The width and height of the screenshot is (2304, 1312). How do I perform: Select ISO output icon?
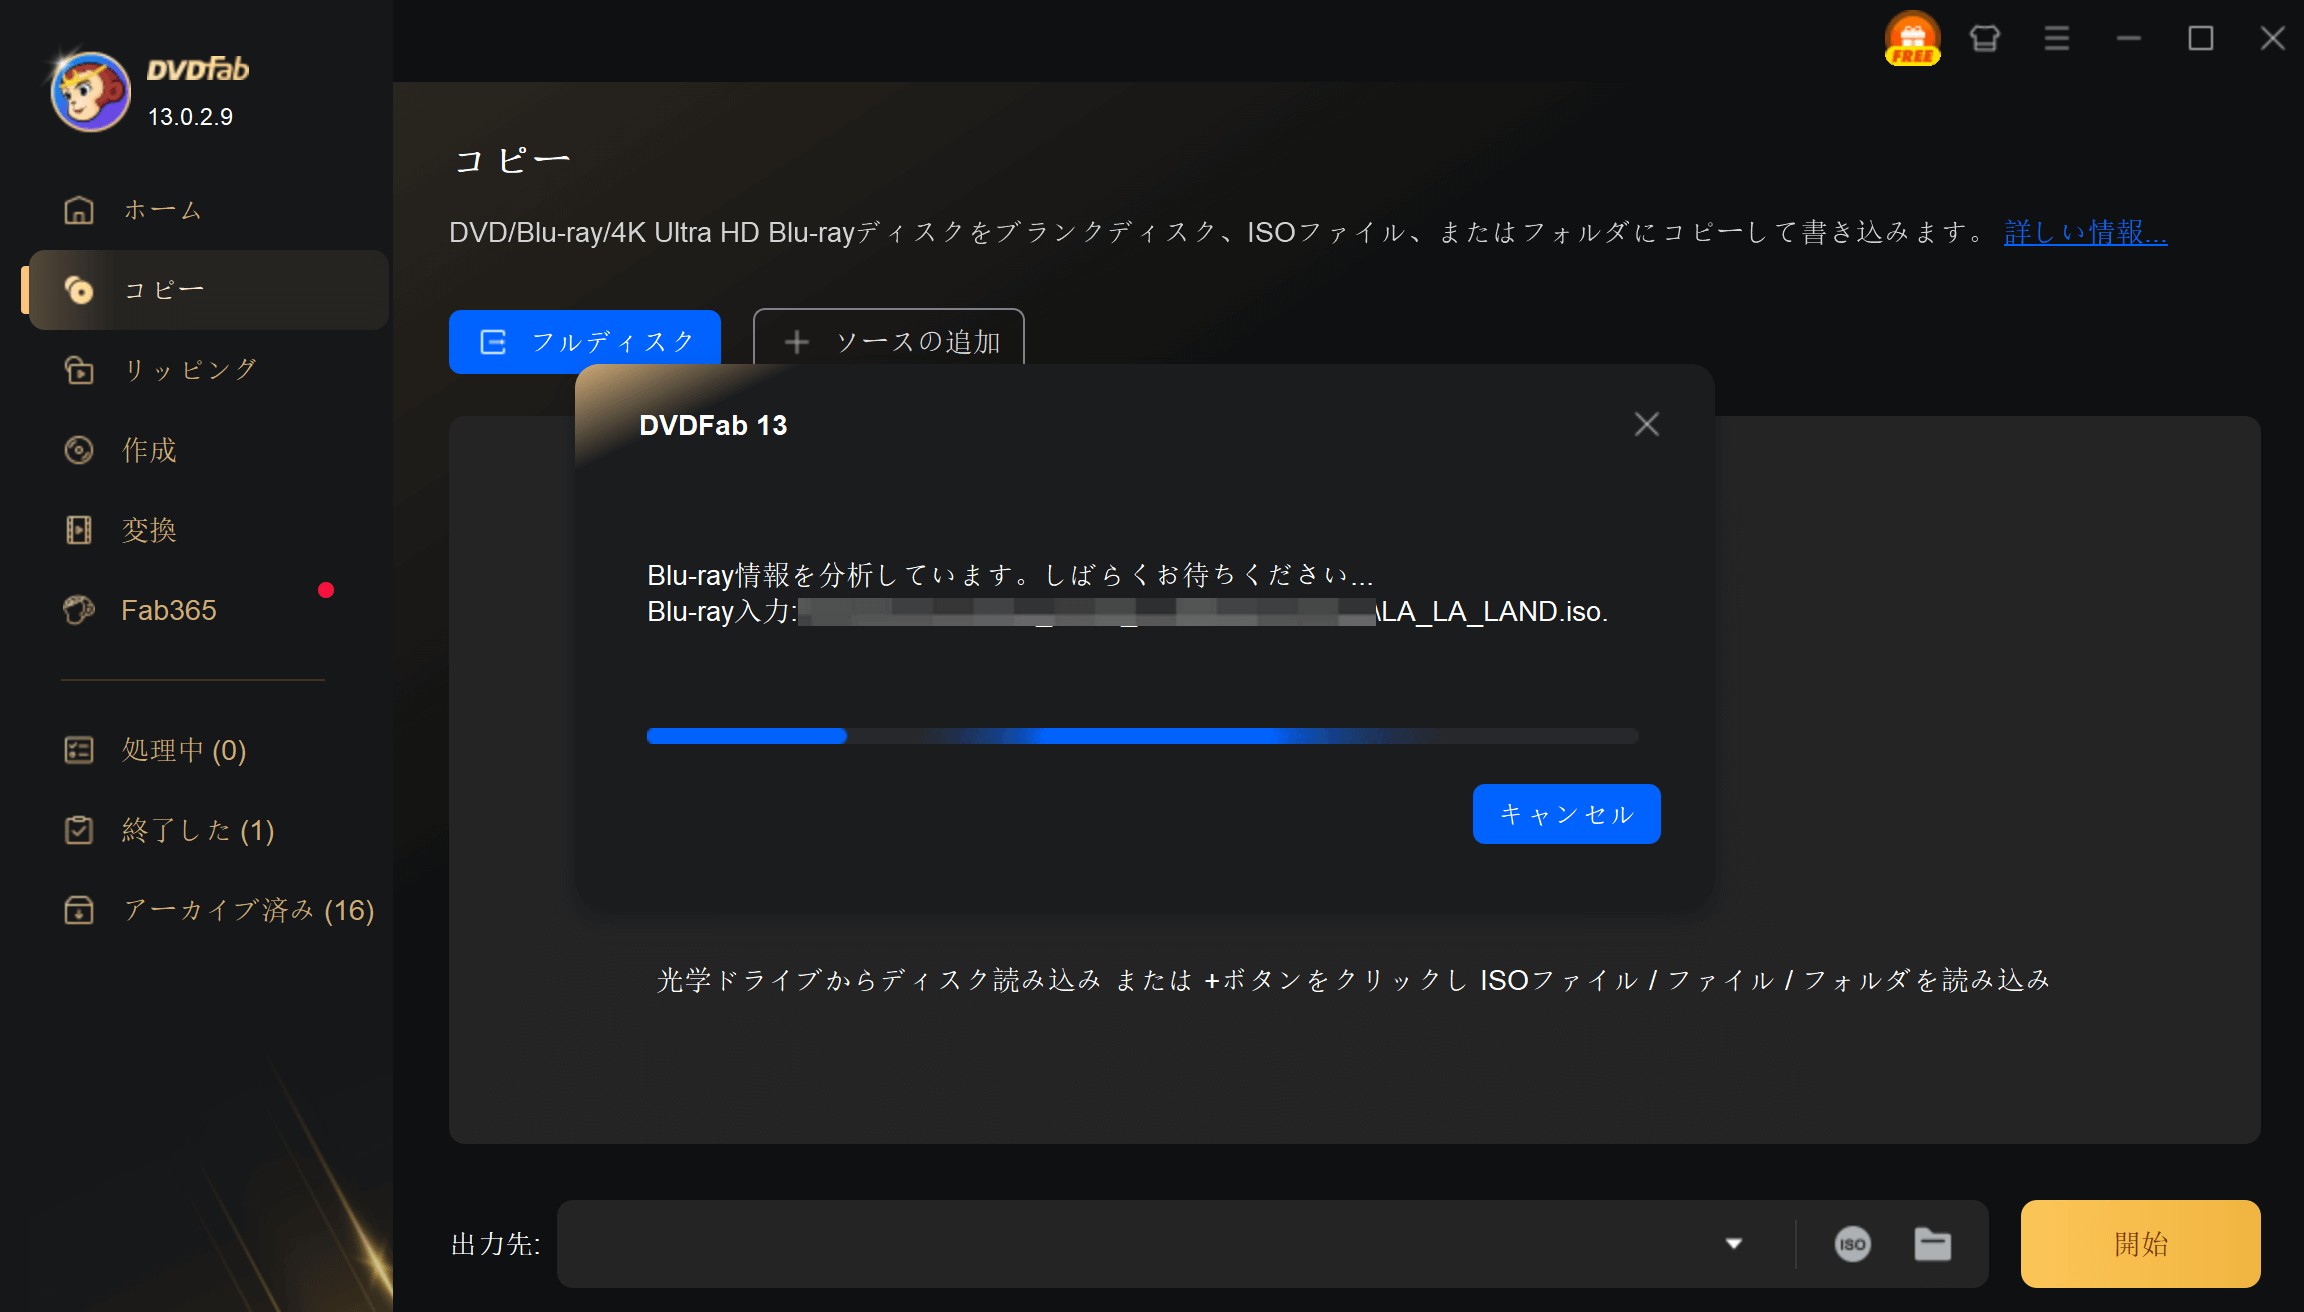coord(1852,1244)
